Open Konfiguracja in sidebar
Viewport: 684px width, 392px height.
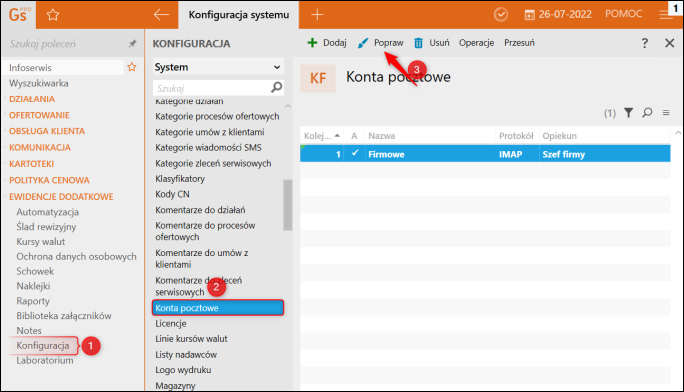coord(43,345)
